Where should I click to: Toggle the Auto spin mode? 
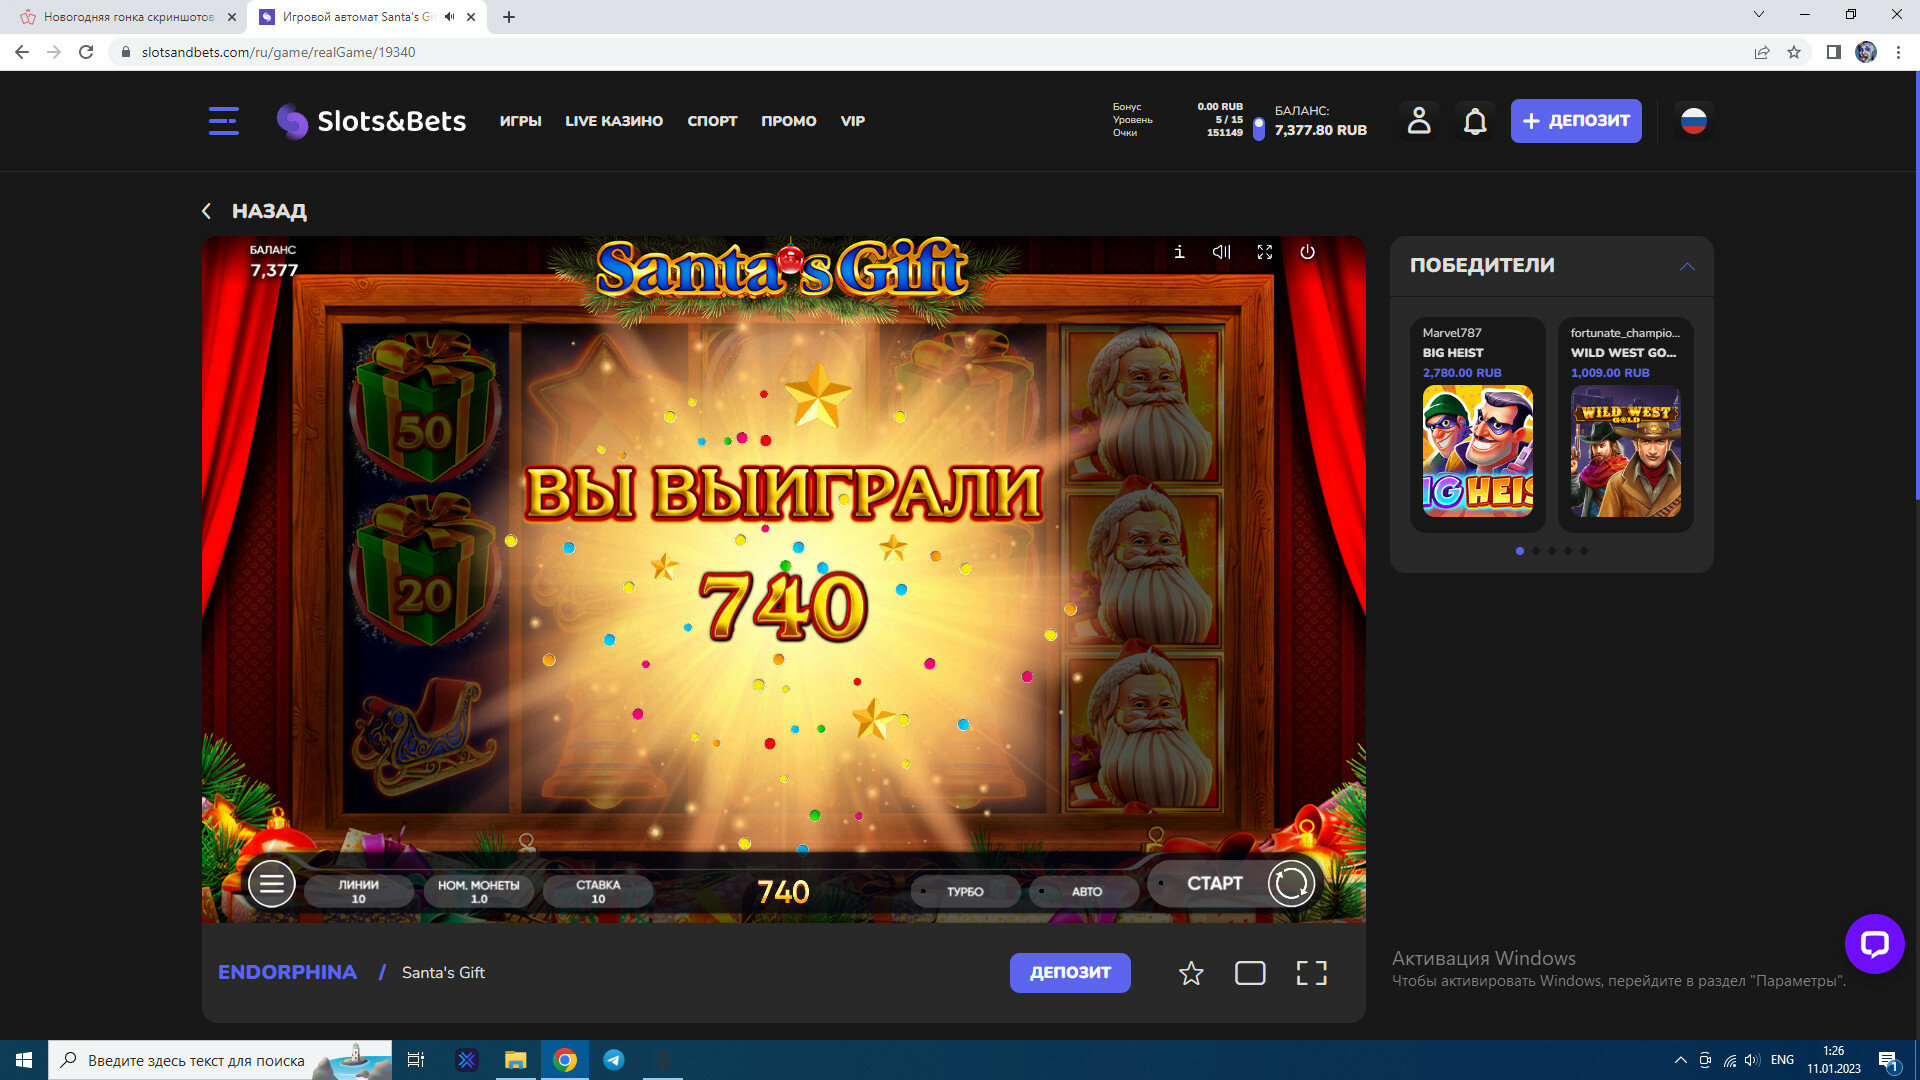click(1085, 891)
